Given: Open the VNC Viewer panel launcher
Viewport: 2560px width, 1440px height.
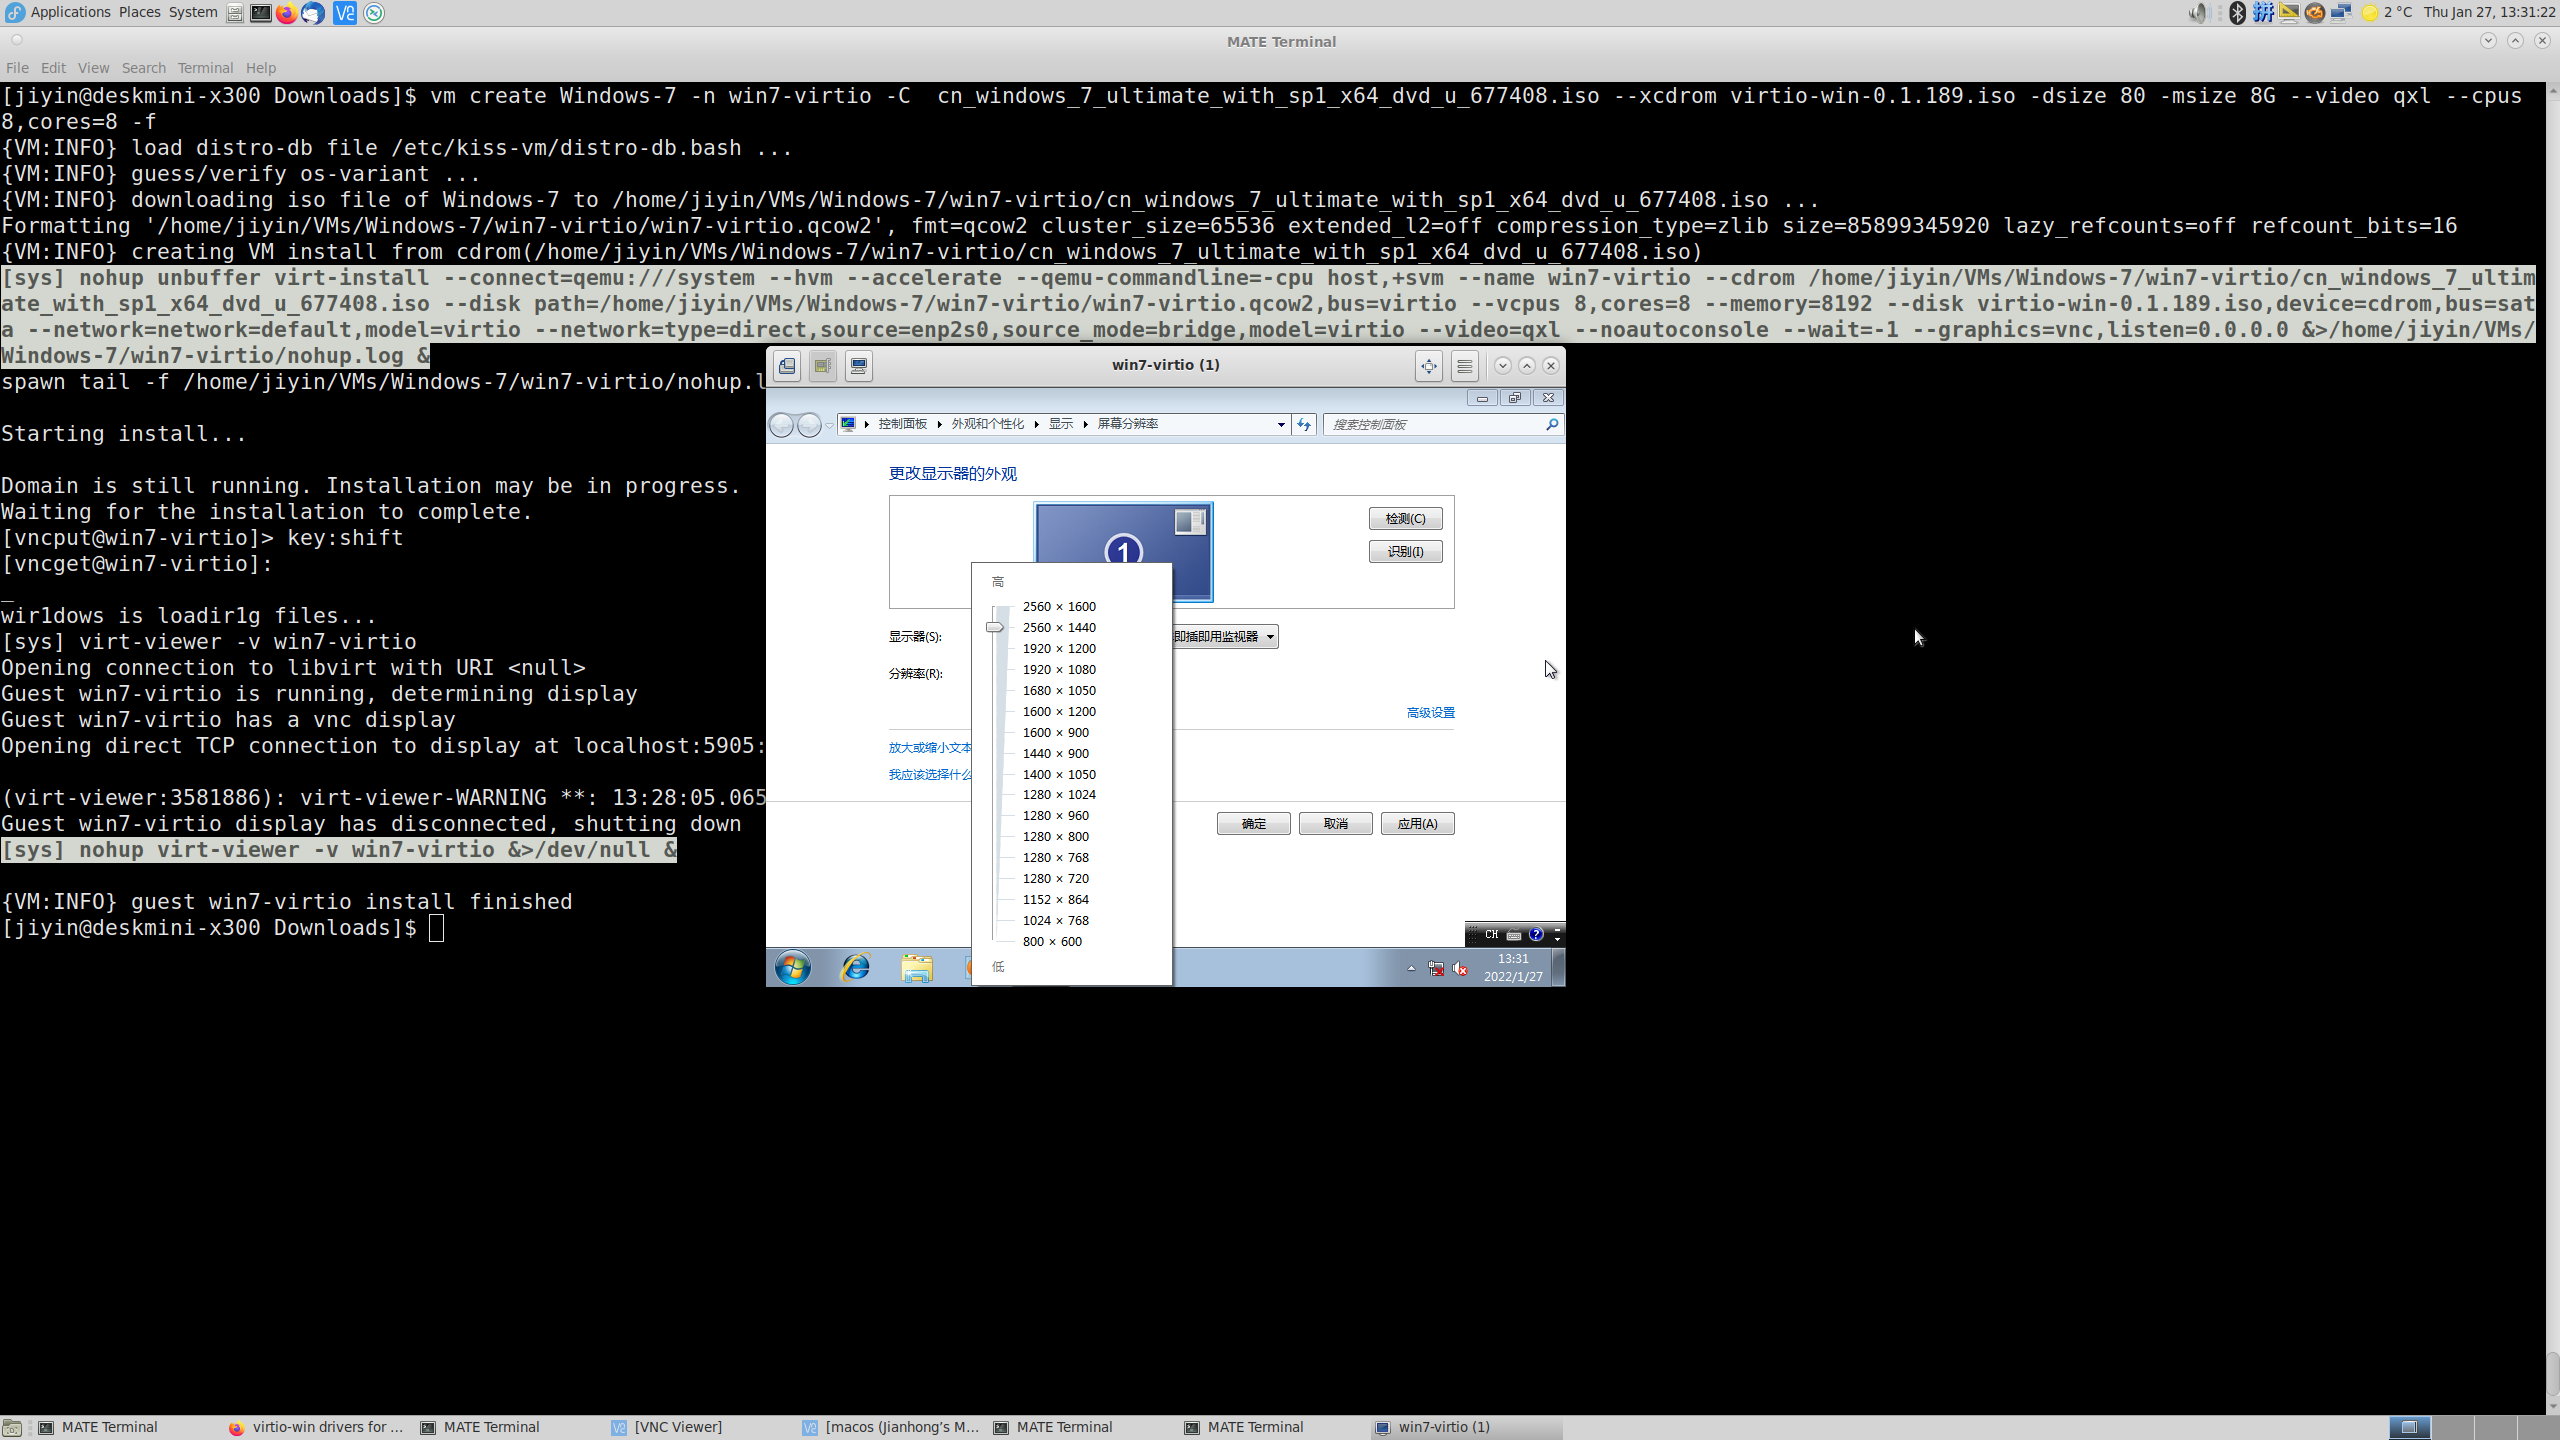Looking at the screenshot, I should point(345,13).
